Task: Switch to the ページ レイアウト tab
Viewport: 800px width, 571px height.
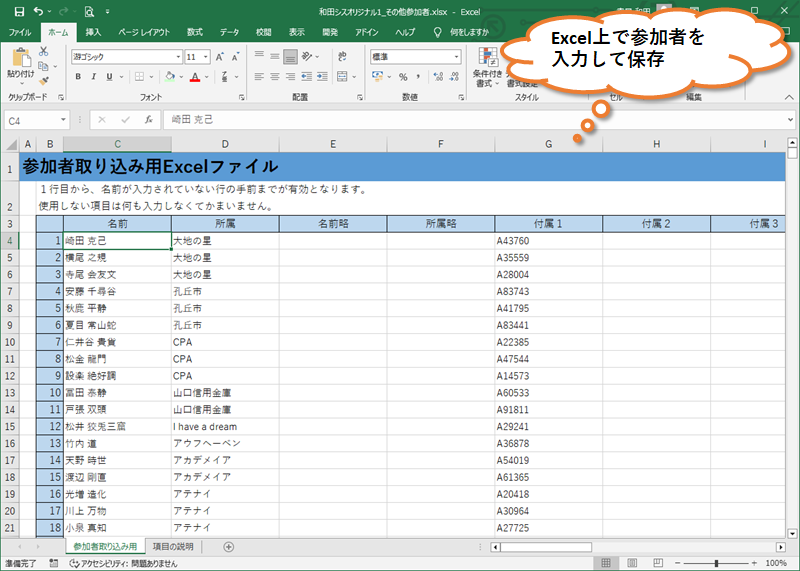Action: click(x=144, y=32)
